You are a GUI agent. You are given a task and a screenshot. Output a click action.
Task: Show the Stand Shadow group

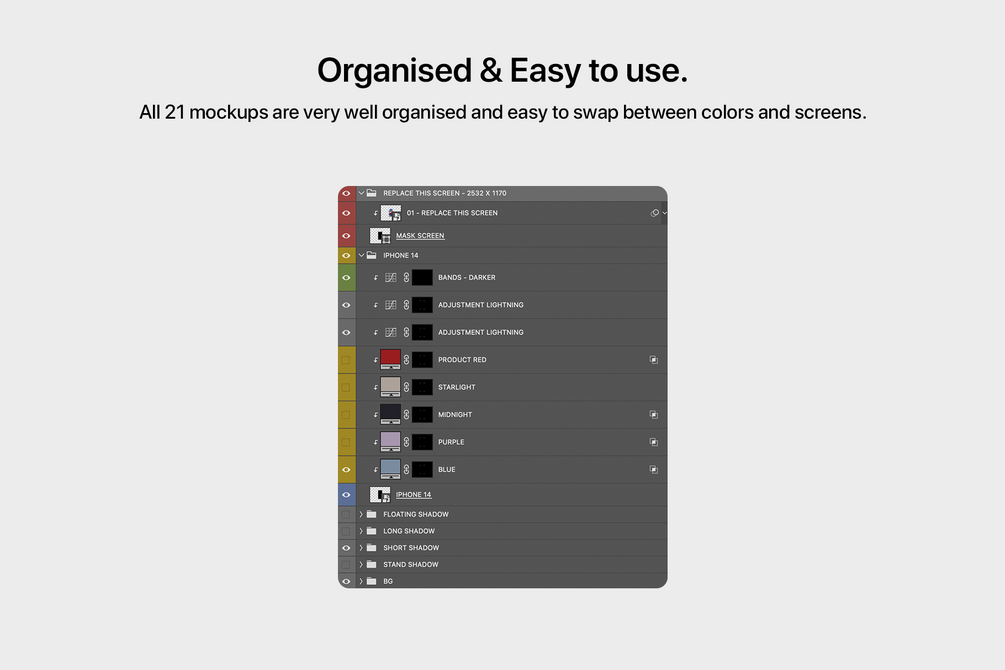pos(346,564)
